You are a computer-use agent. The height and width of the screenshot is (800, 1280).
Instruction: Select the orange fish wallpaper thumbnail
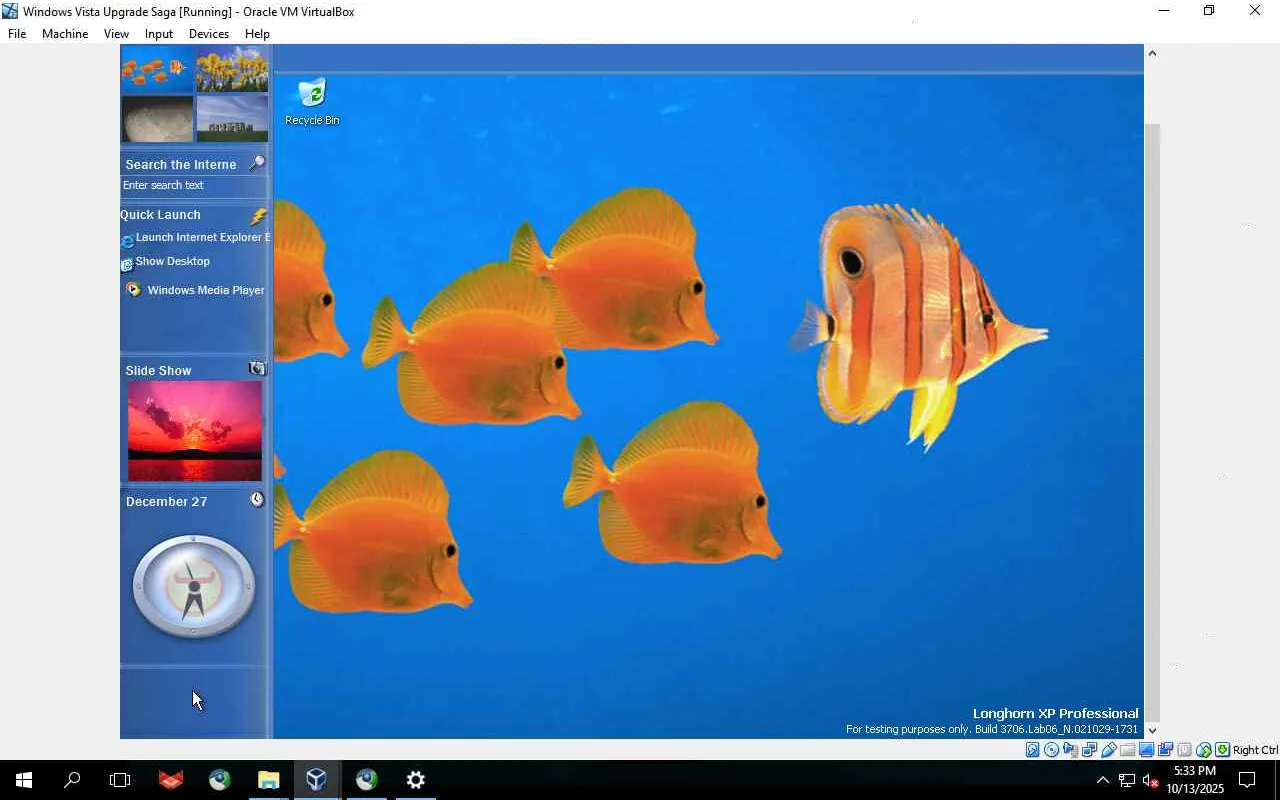click(x=157, y=69)
